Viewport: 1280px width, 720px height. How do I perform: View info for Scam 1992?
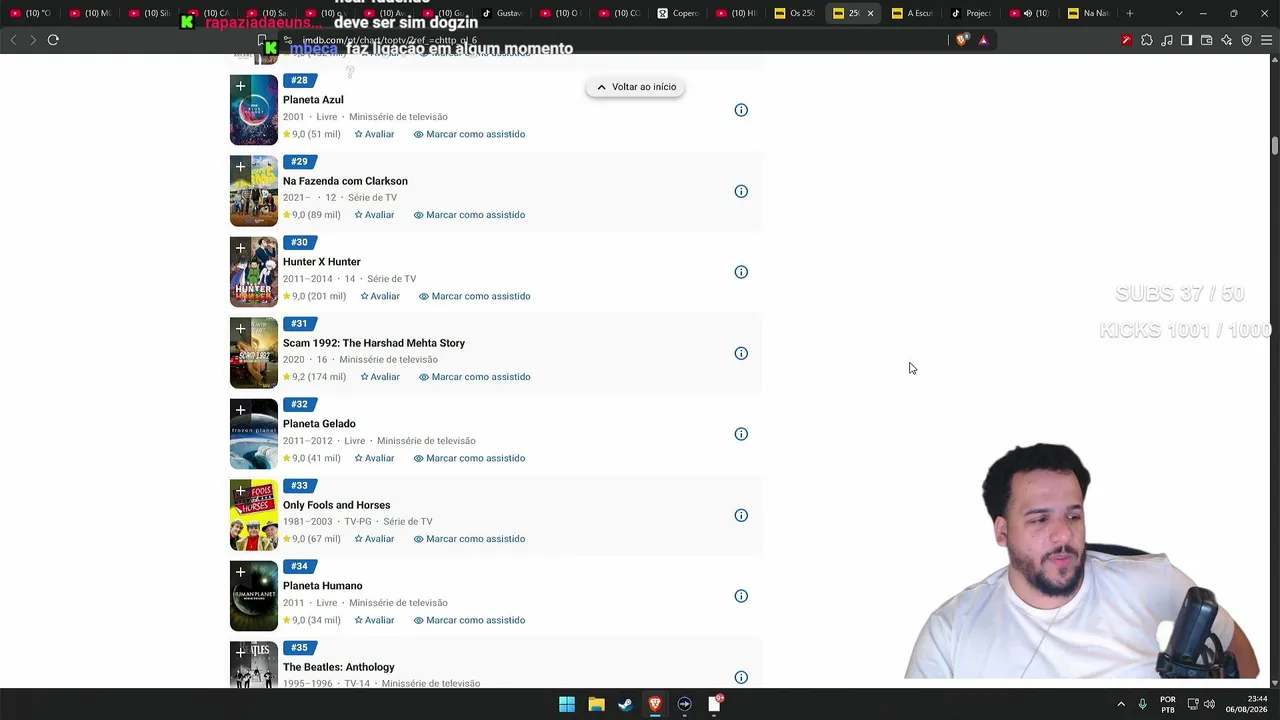741,353
